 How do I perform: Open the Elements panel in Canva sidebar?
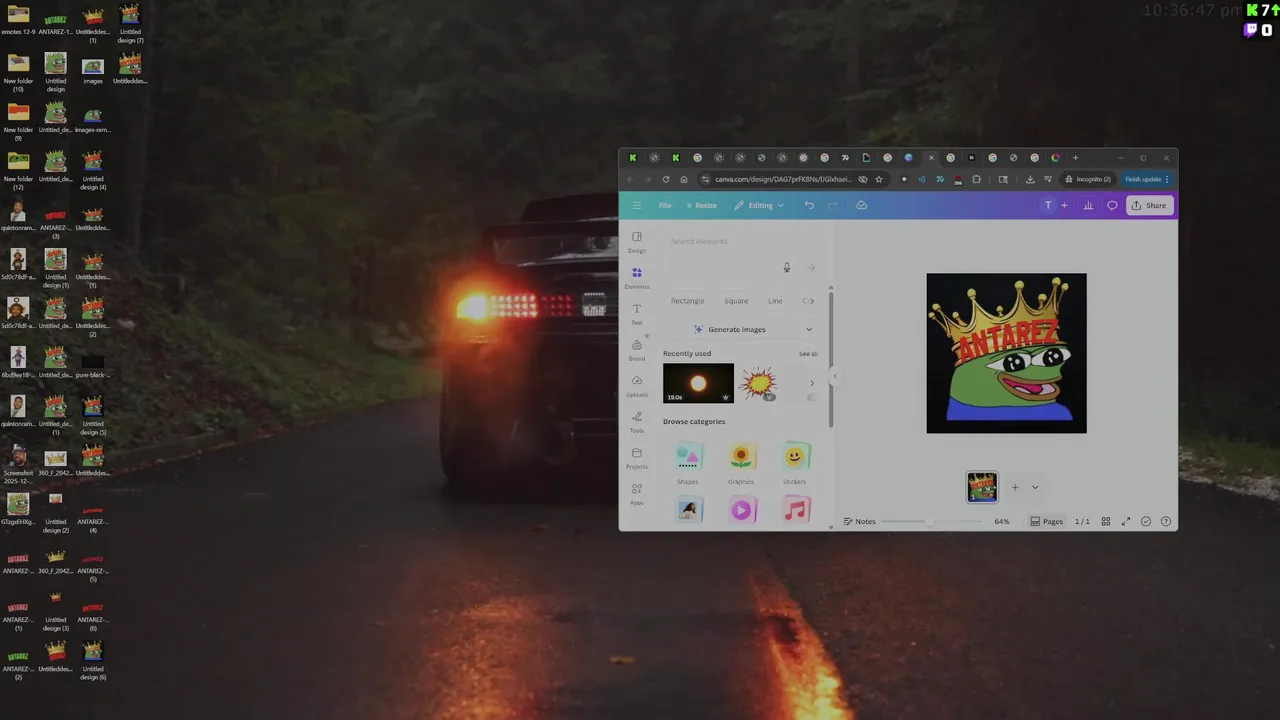(637, 277)
